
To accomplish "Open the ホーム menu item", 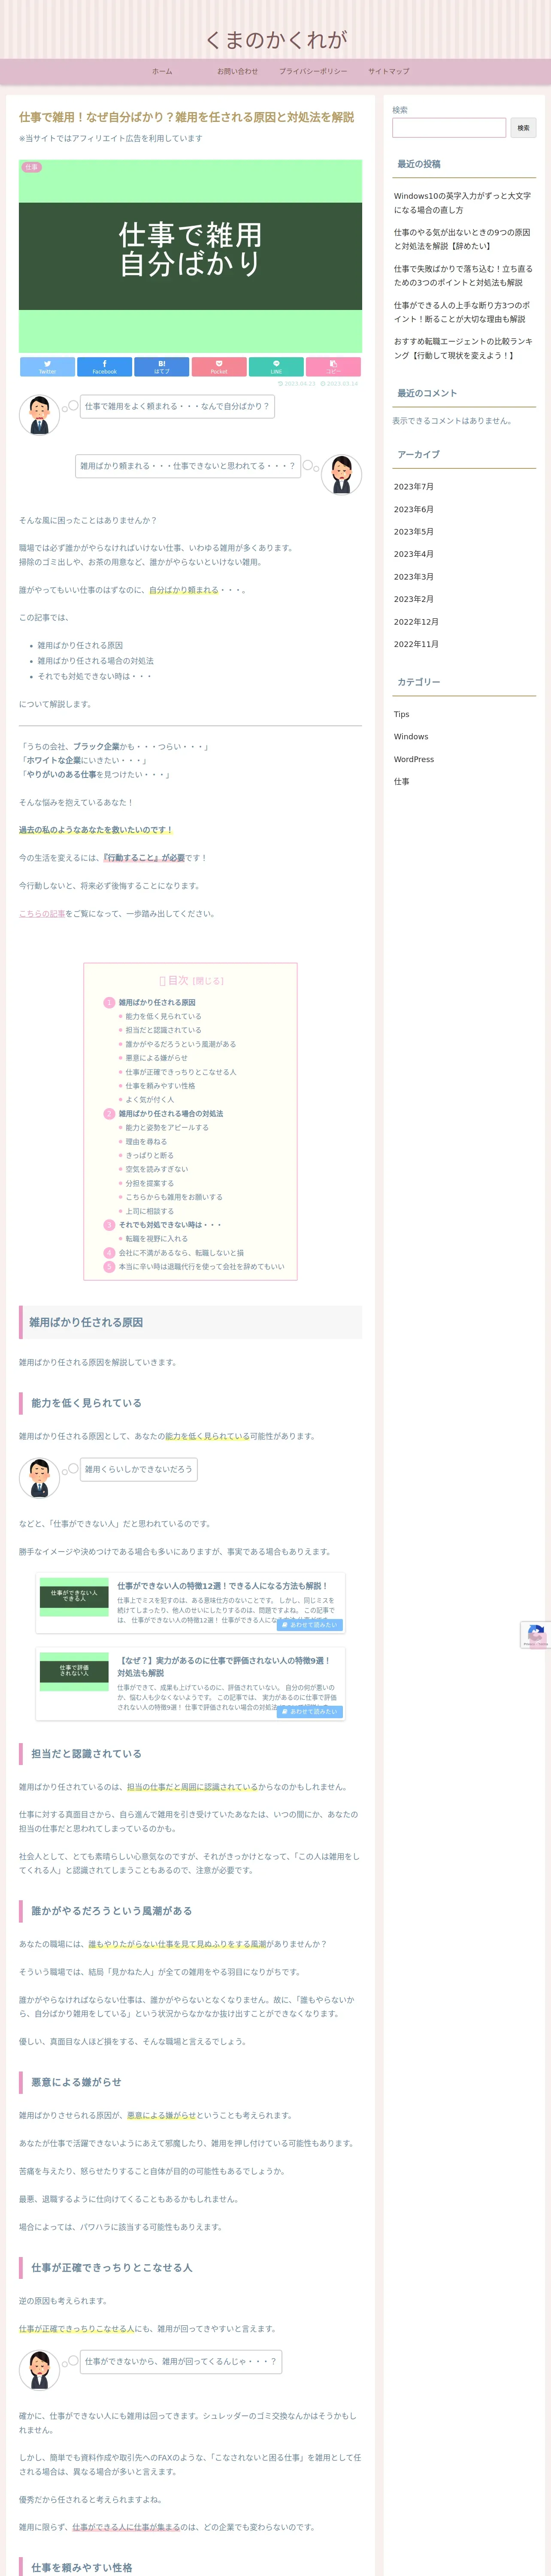I will [x=162, y=71].
